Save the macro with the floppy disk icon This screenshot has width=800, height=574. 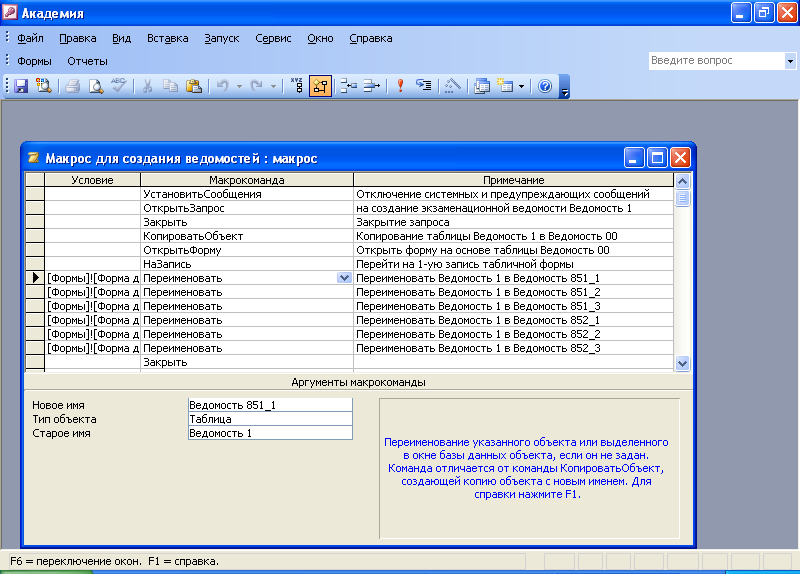[21, 86]
